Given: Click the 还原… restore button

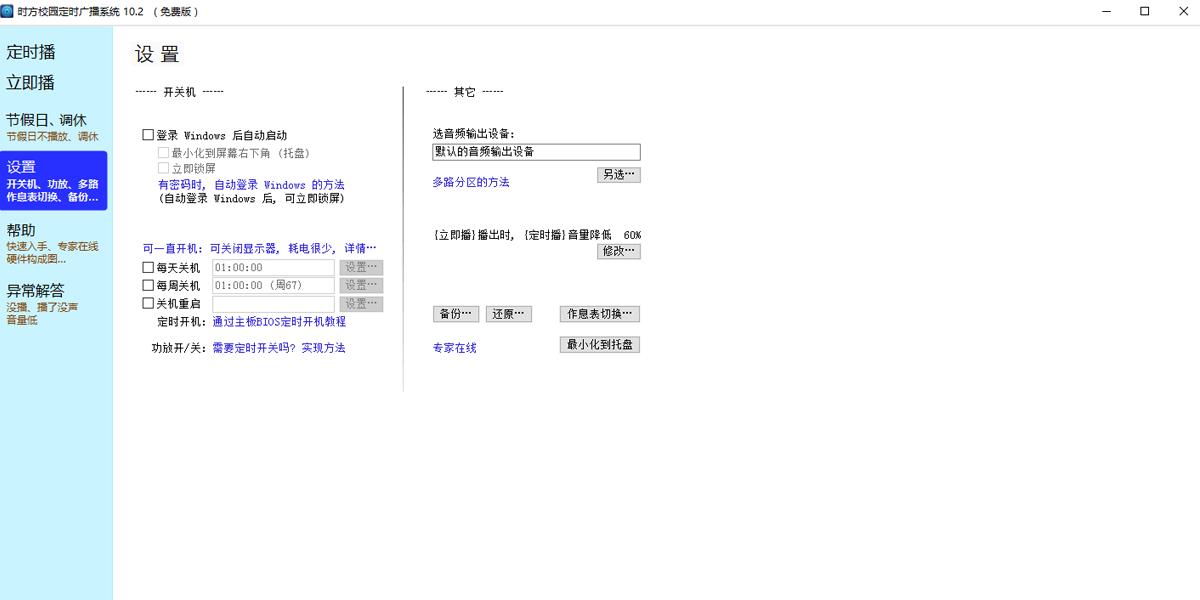Looking at the screenshot, I should pos(508,314).
